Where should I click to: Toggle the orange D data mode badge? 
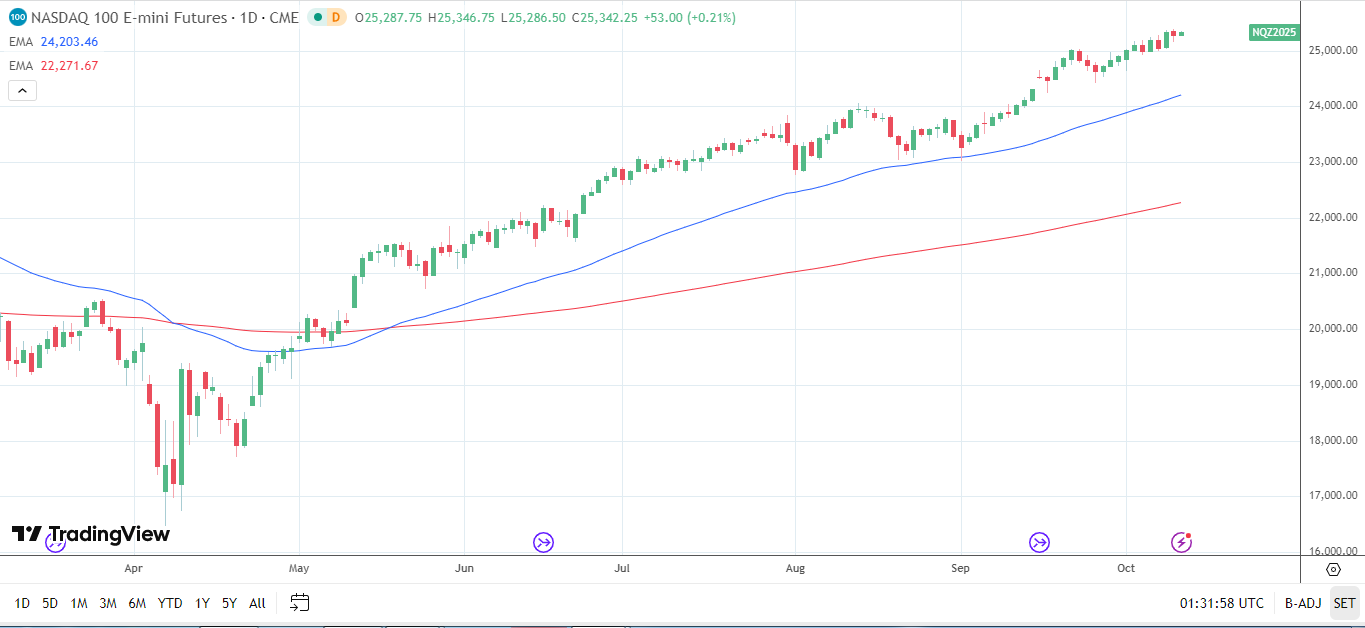click(x=336, y=17)
